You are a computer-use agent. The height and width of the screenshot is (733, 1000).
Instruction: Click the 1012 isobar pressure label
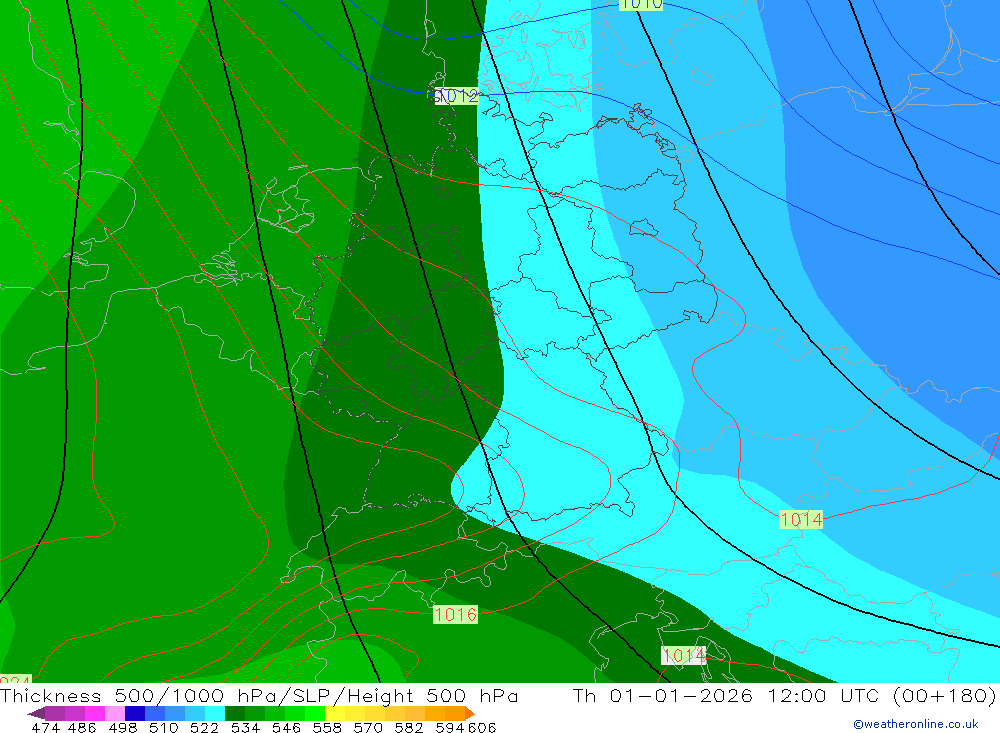(x=456, y=96)
